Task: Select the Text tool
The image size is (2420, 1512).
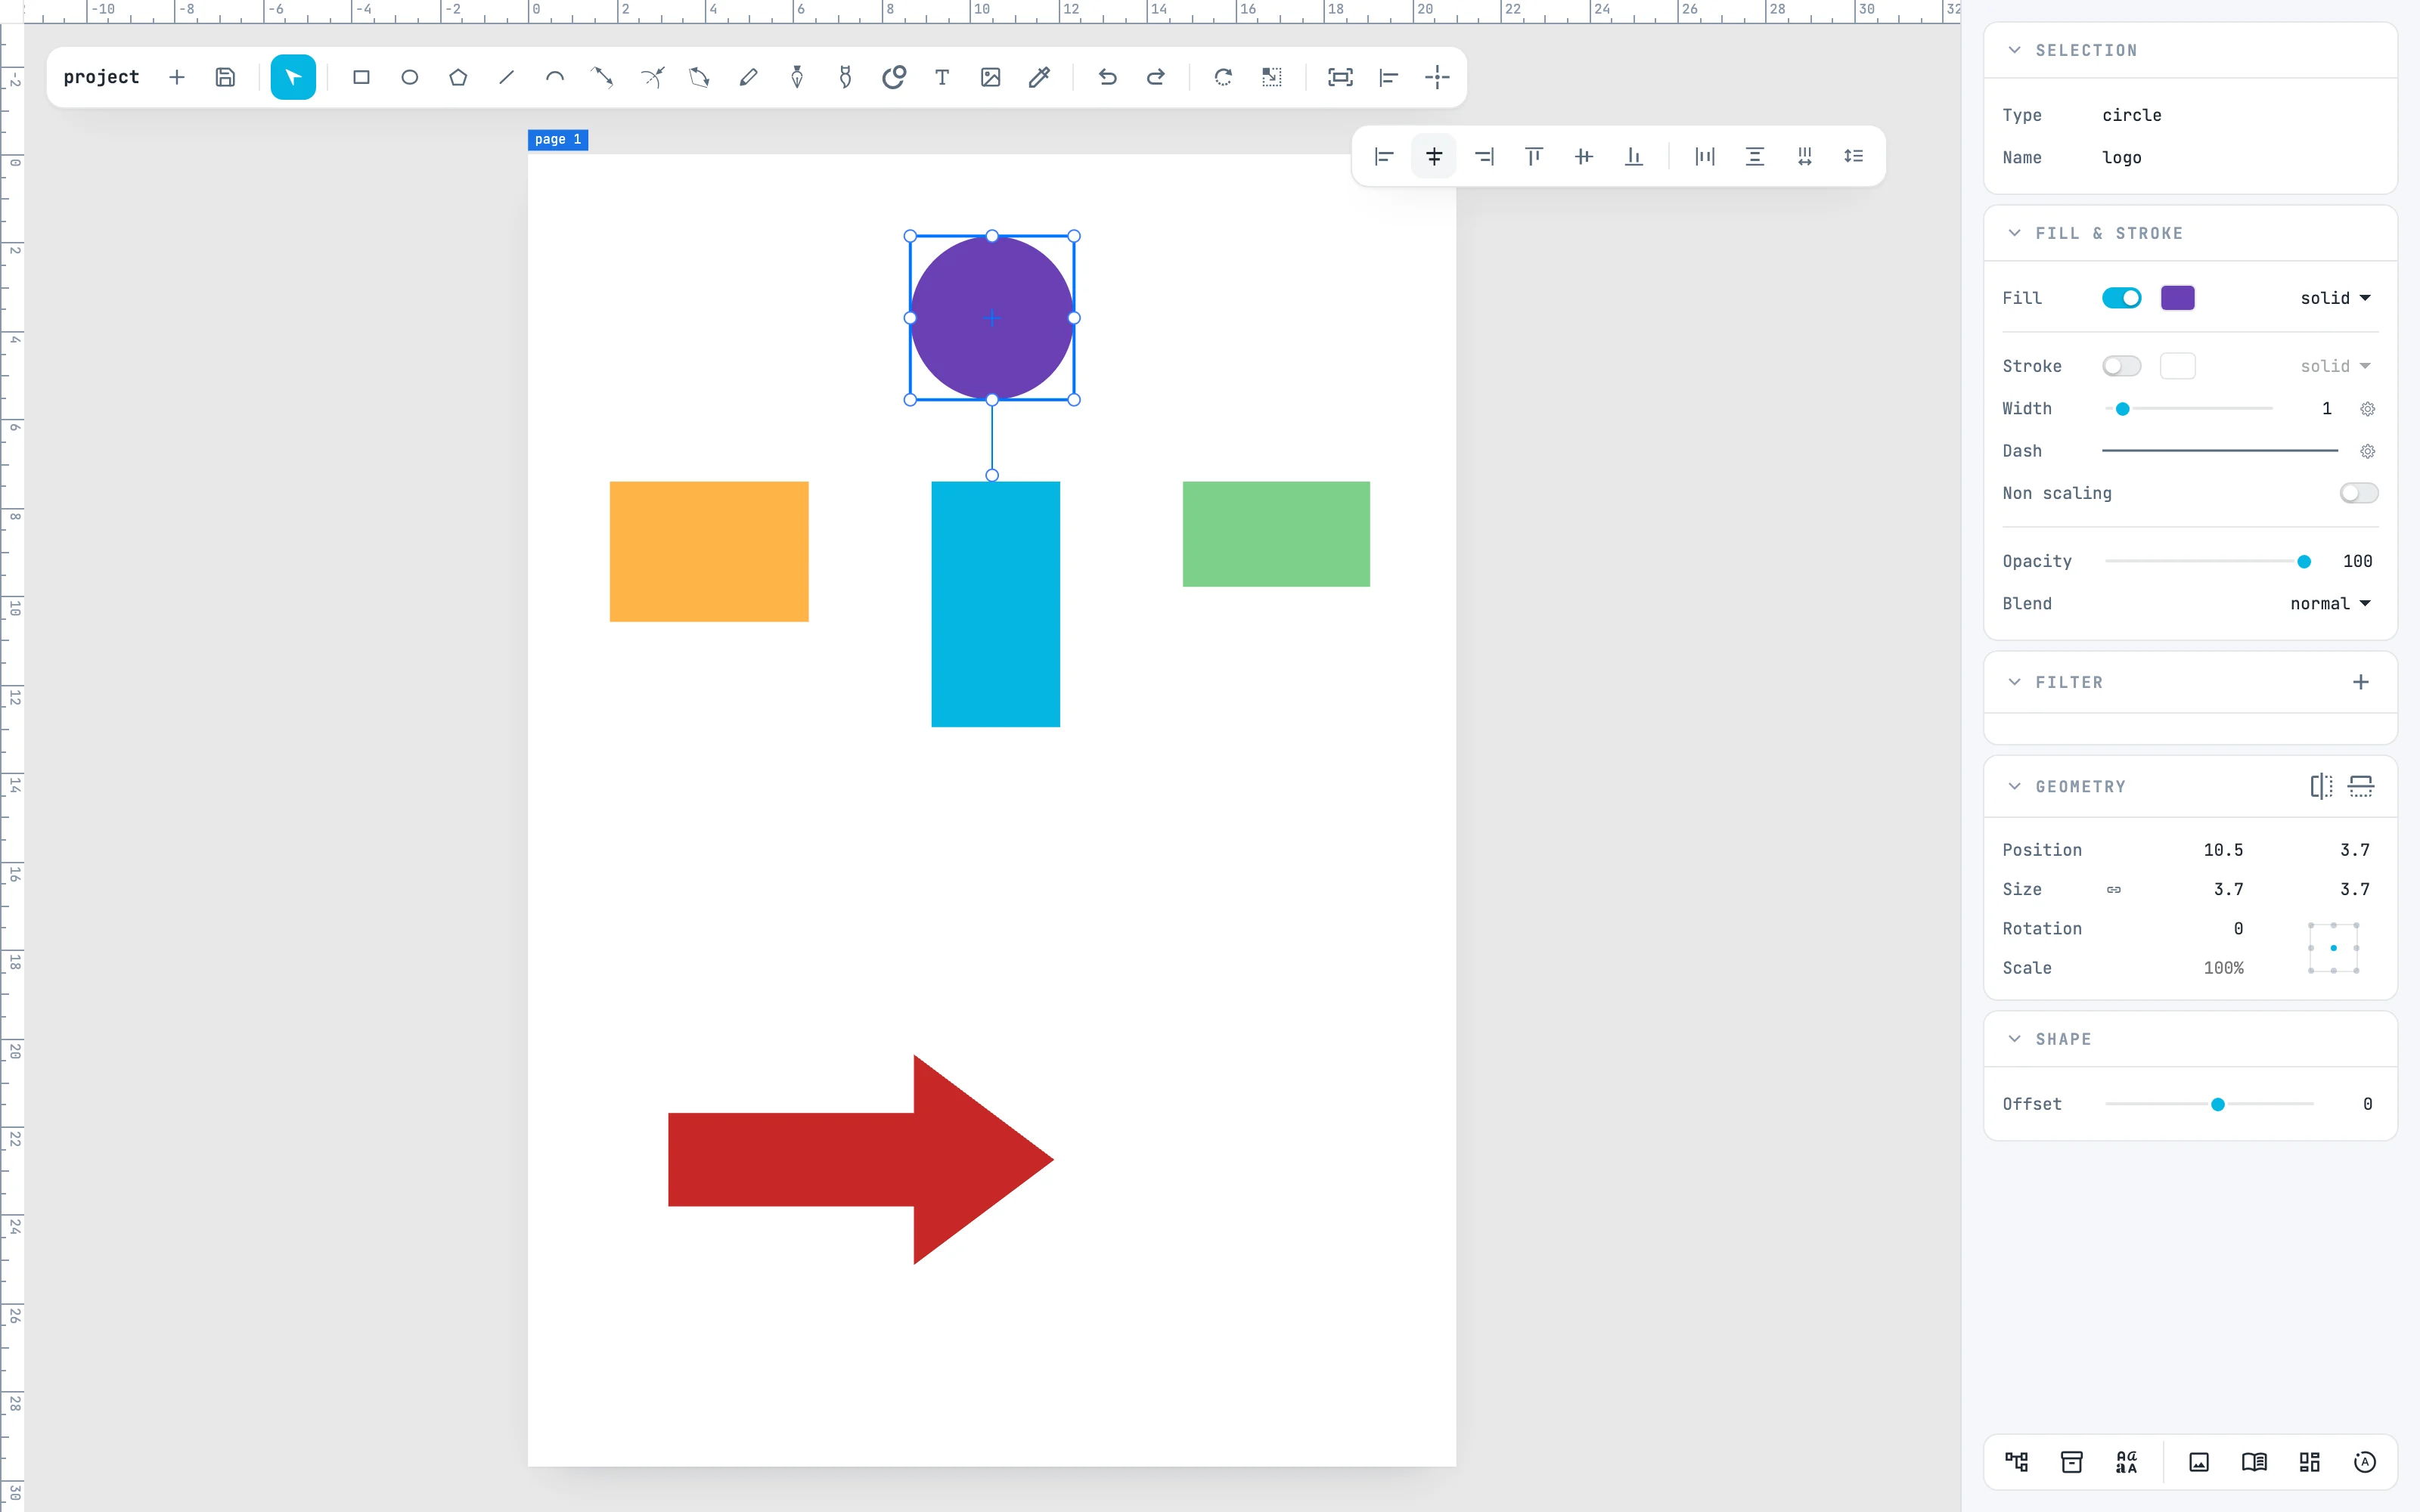Action: (x=942, y=77)
